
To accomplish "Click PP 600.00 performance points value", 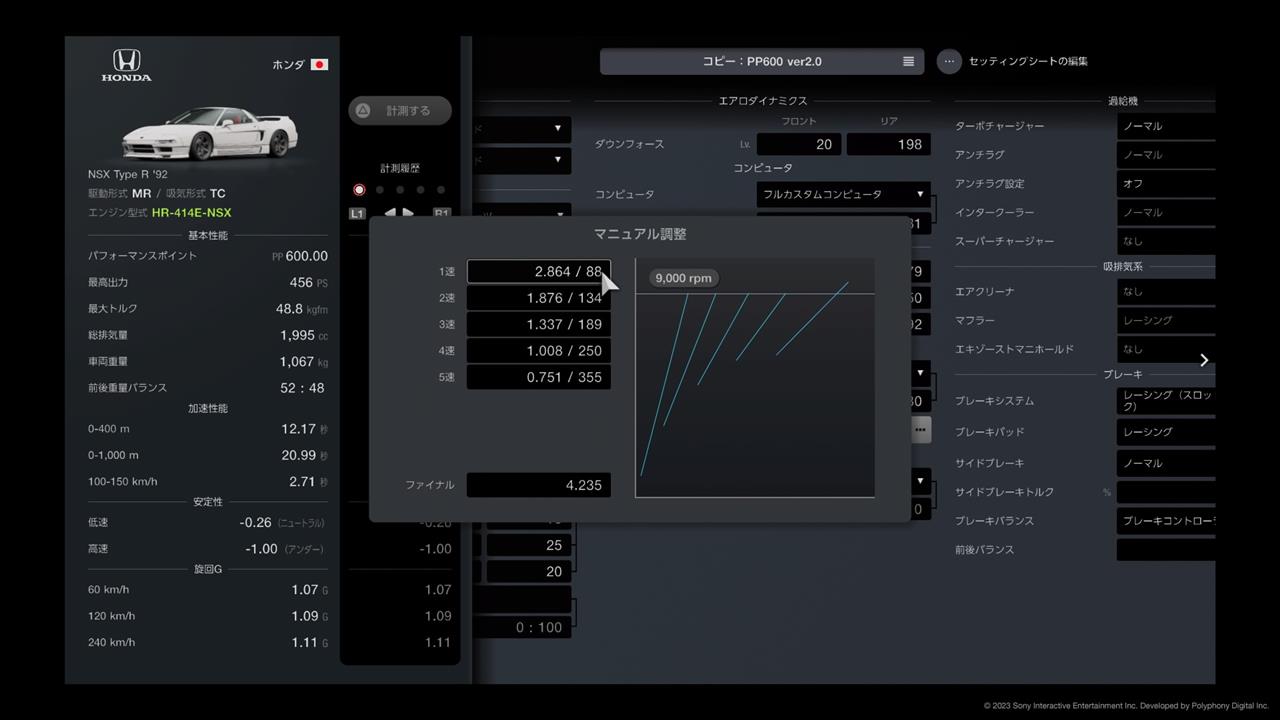I will pyautogui.click(x=300, y=256).
